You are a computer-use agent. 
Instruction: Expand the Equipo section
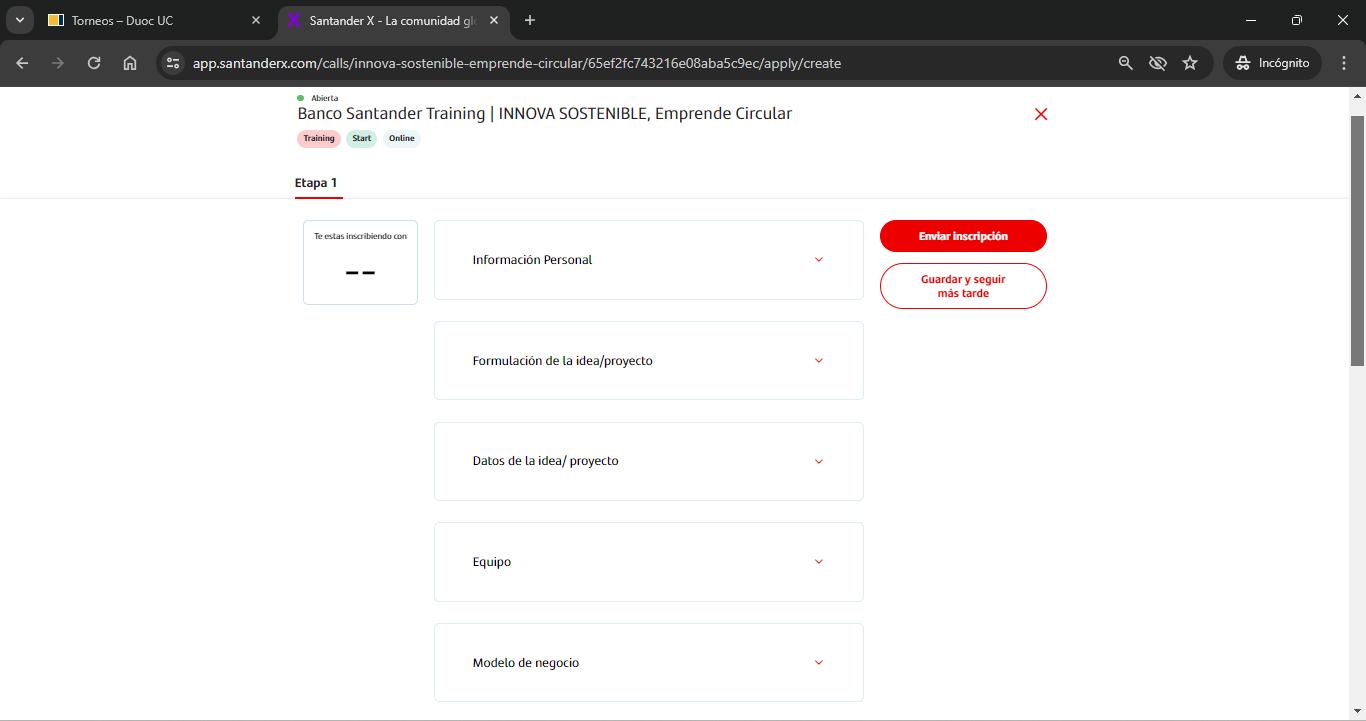pyautogui.click(x=648, y=562)
